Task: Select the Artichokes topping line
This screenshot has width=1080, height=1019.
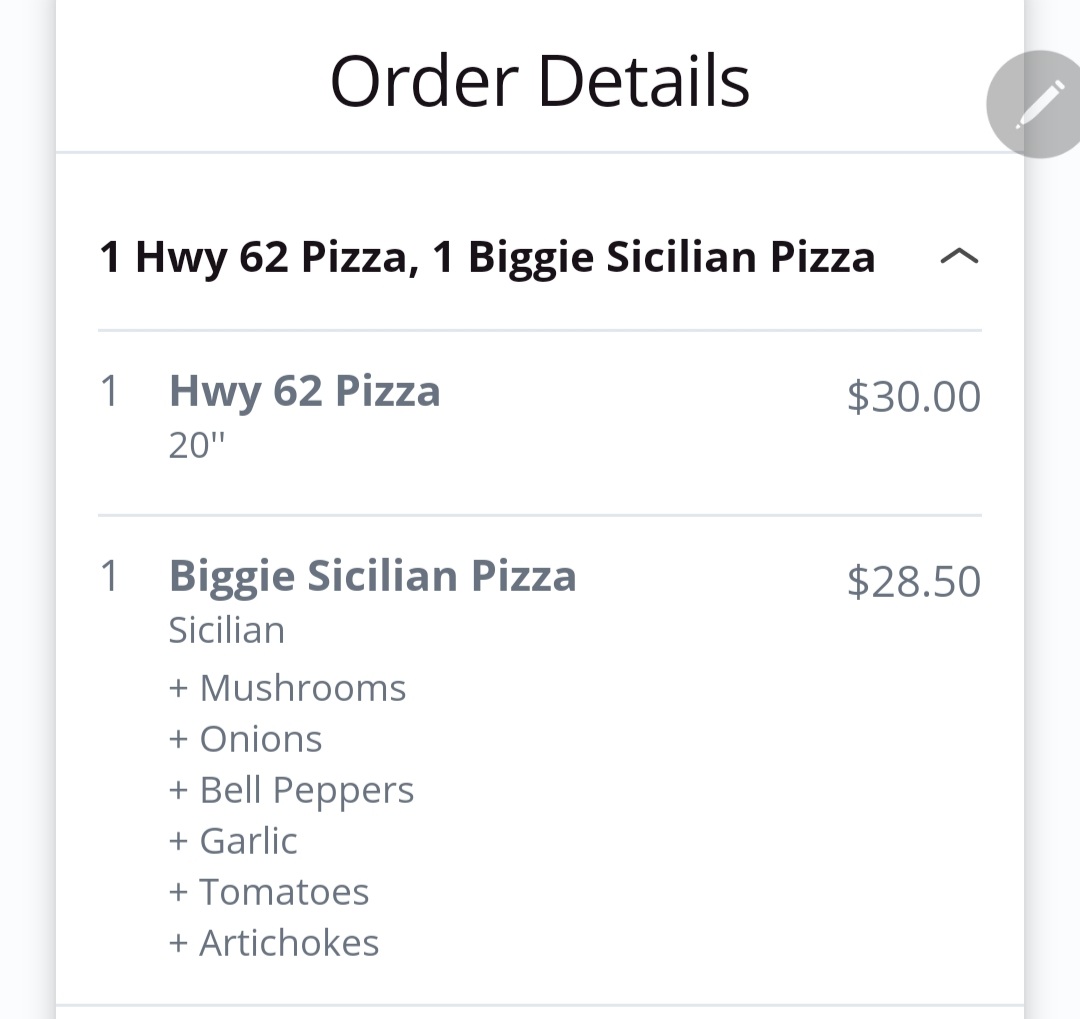Action: click(274, 943)
